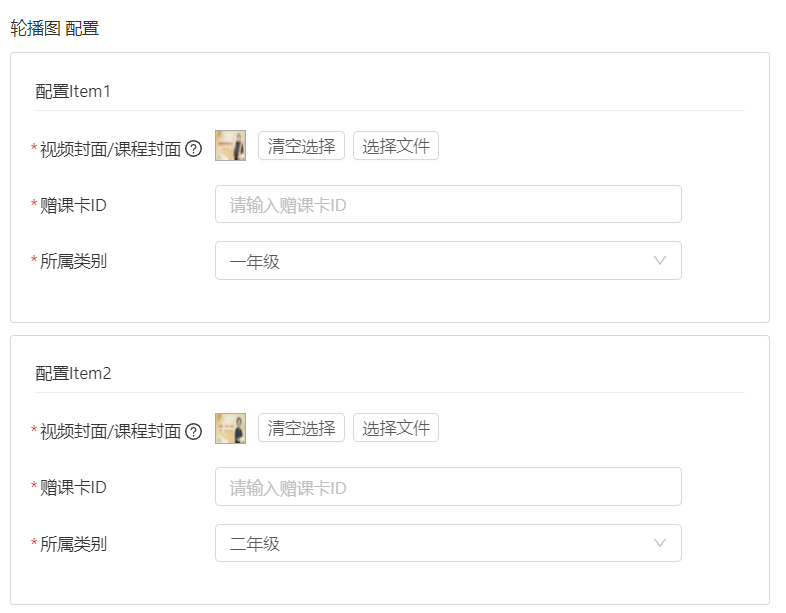Click the chevron arrow in 二年级 select
The height and width of the screenshot is (613, 786).
click(x=660, y=543)
